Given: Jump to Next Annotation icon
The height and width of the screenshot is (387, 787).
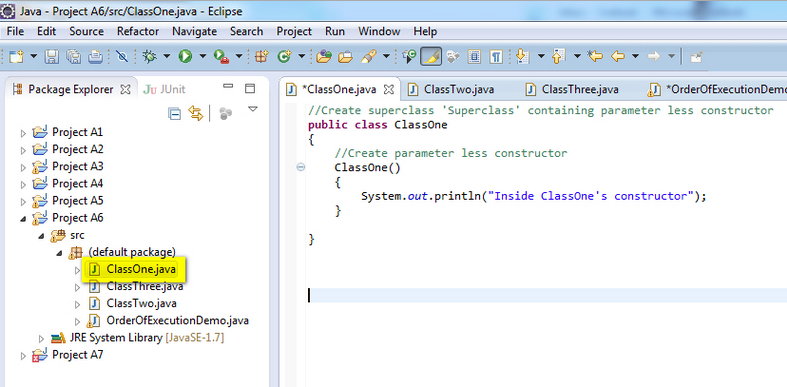Looking at the screenshot, I should coord(523,57).
